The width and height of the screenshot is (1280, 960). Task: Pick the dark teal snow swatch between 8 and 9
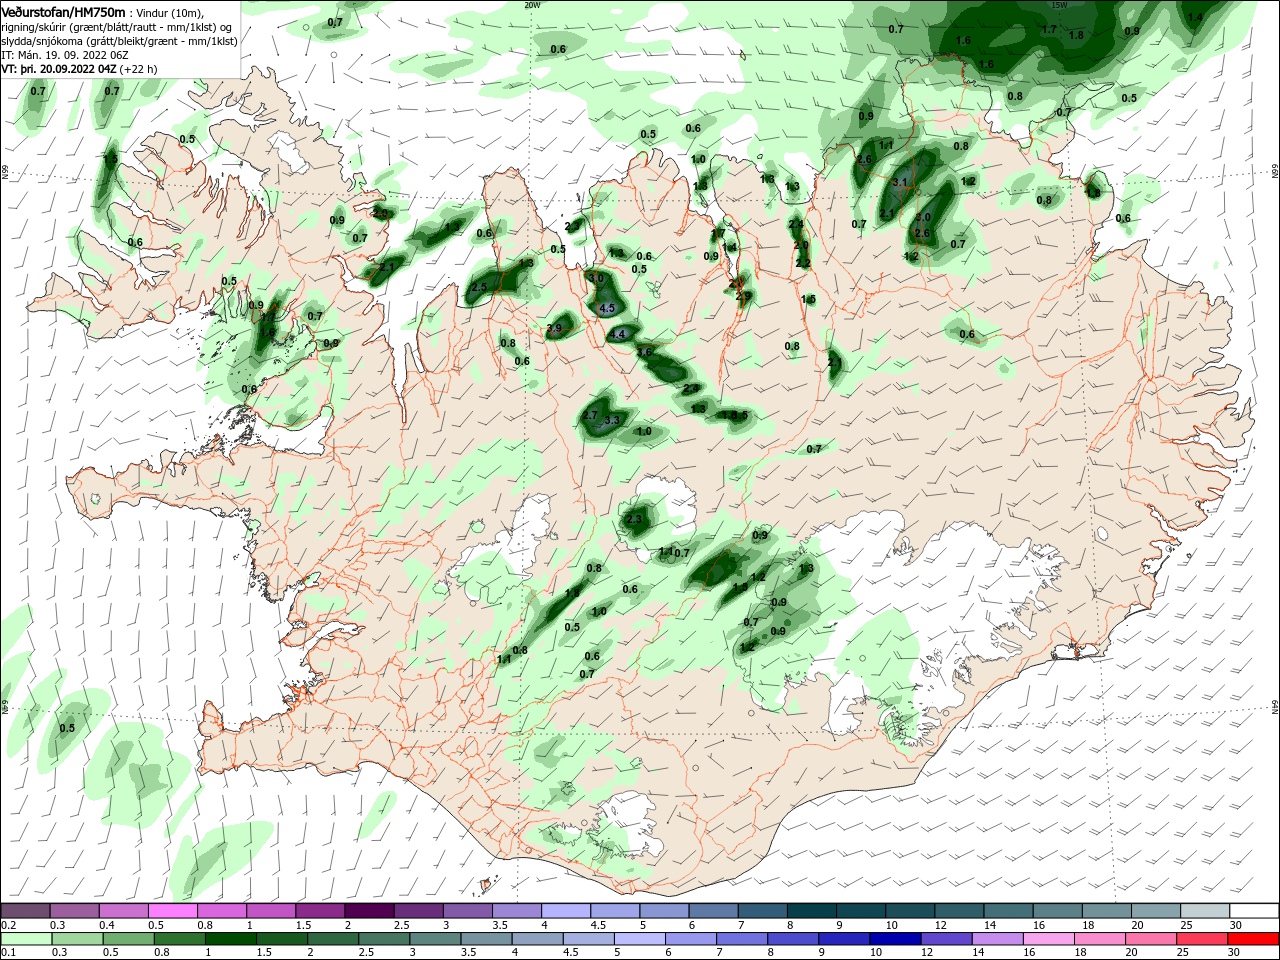click(810, 911)
